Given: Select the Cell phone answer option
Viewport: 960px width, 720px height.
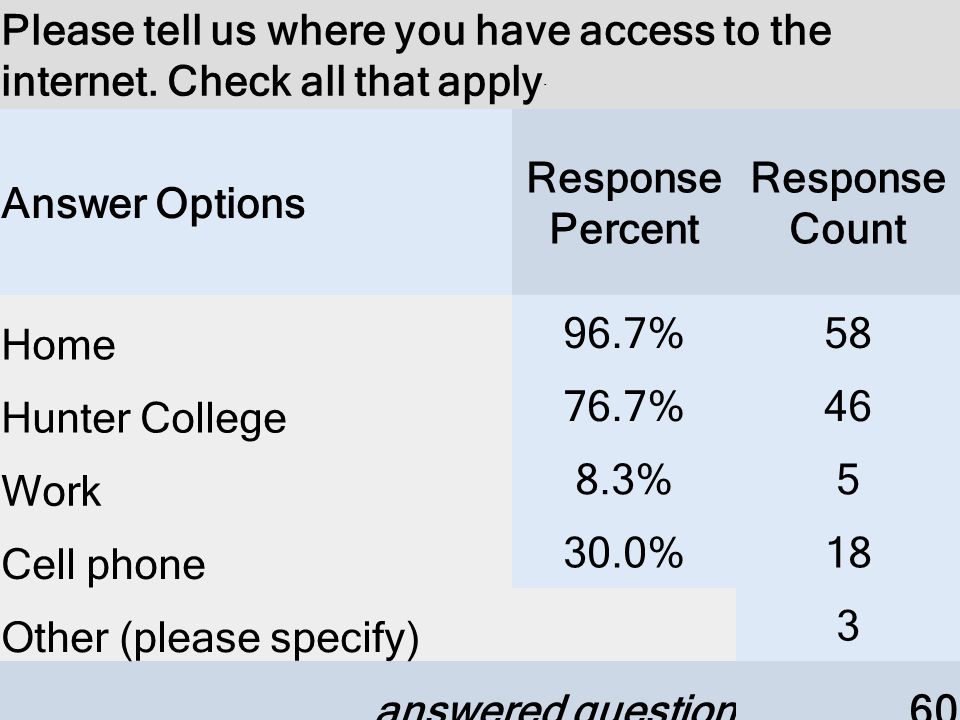Looking at the screenshot, I should pos(103,564).
